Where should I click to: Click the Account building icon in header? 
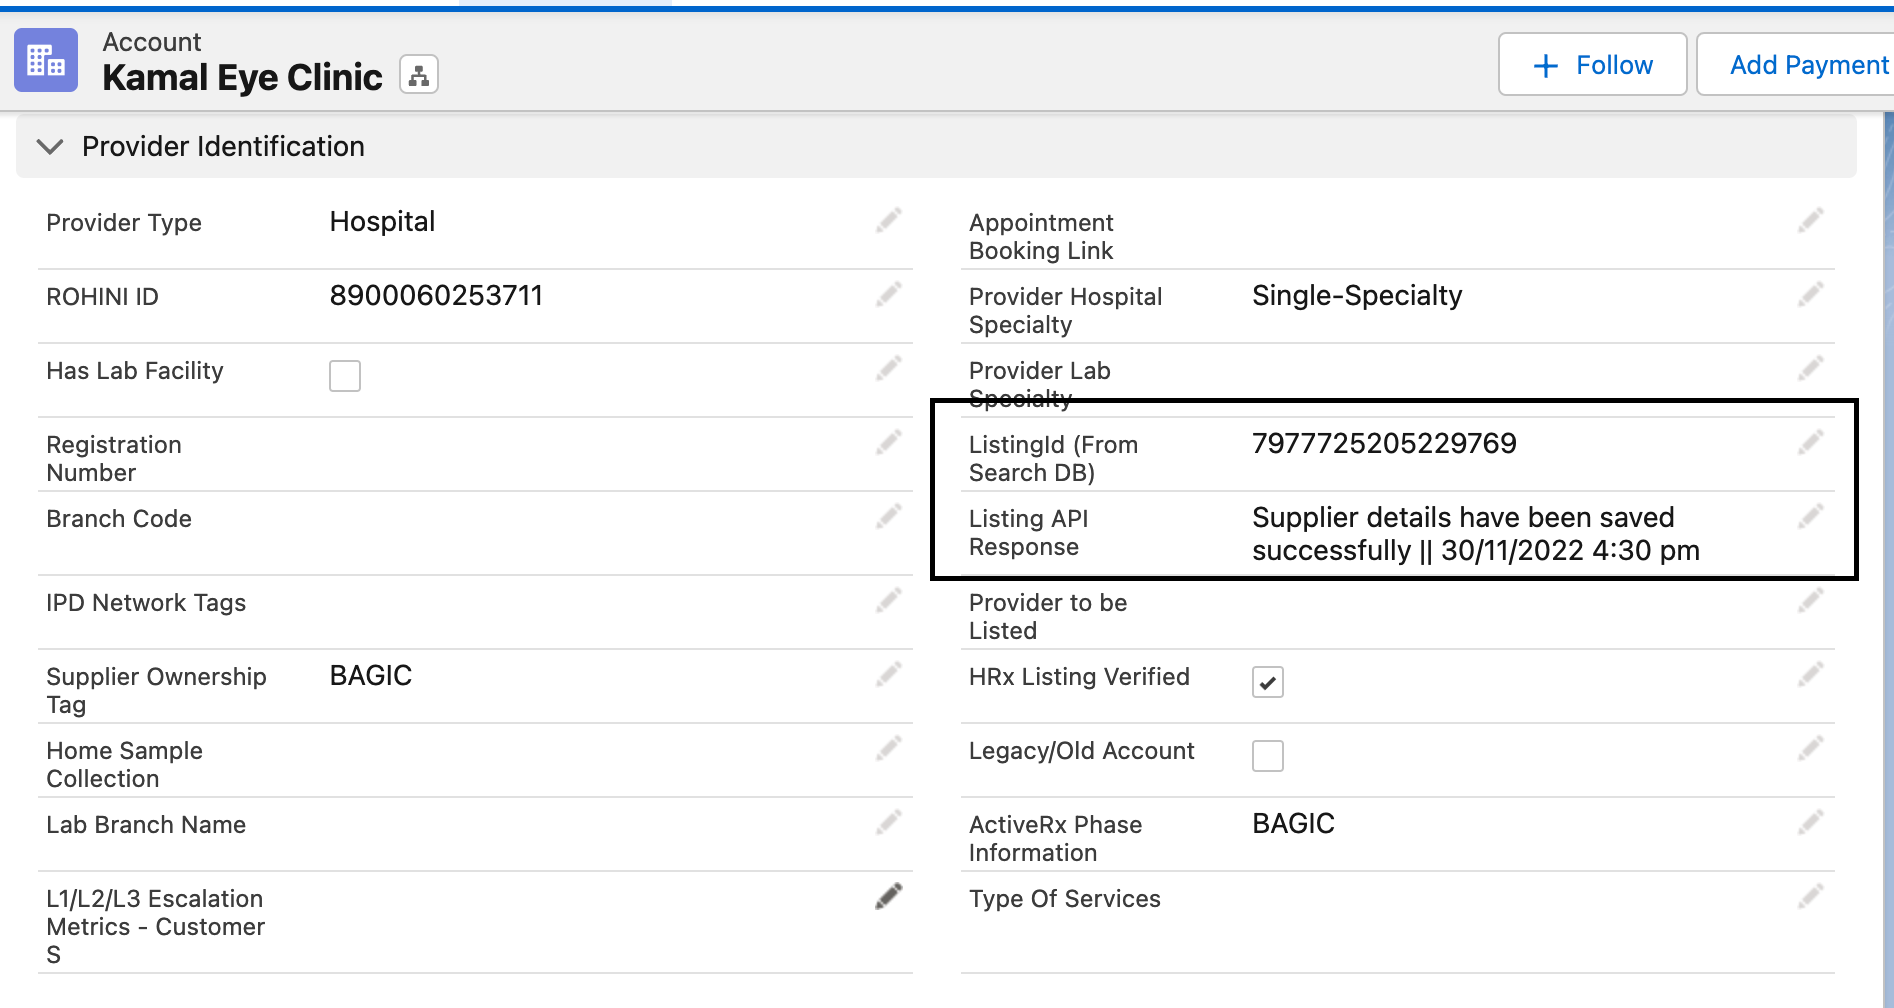(x=46, y=61)
